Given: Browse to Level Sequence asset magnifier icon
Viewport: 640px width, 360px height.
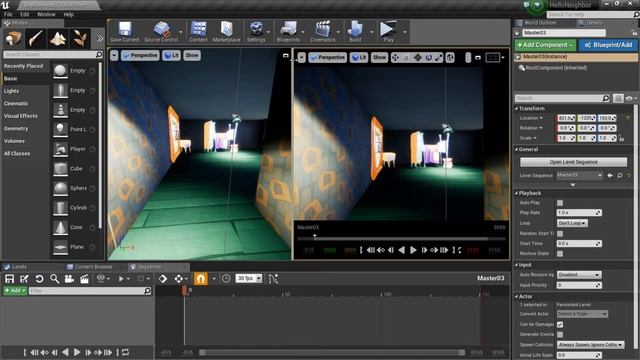Looking at the screenshot, I should (620, 175).
